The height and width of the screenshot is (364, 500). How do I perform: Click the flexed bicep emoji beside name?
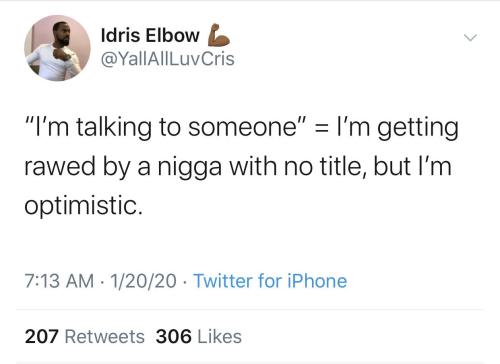point(219,35)
